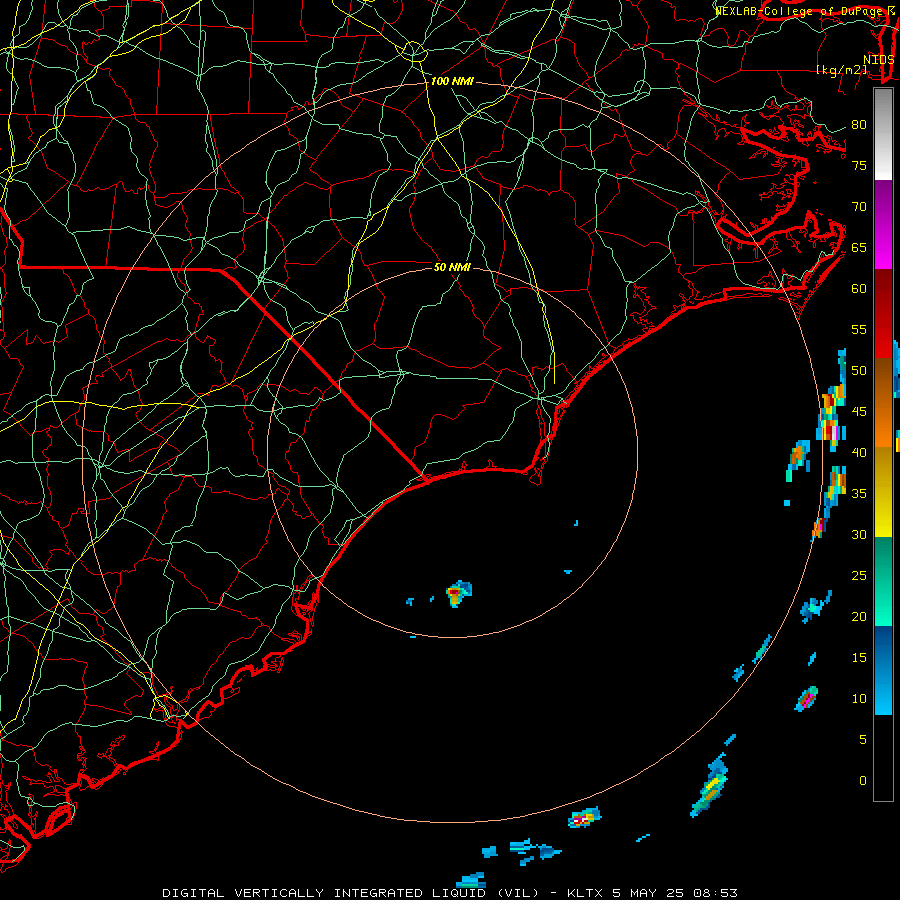Click the 20 value on the VIL scale

tap(859, 617)
